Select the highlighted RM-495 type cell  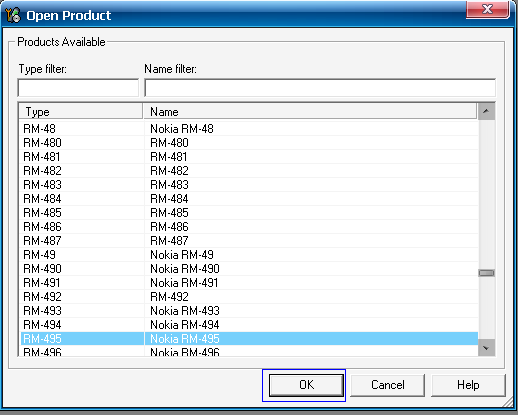click(x=82, y=339)
